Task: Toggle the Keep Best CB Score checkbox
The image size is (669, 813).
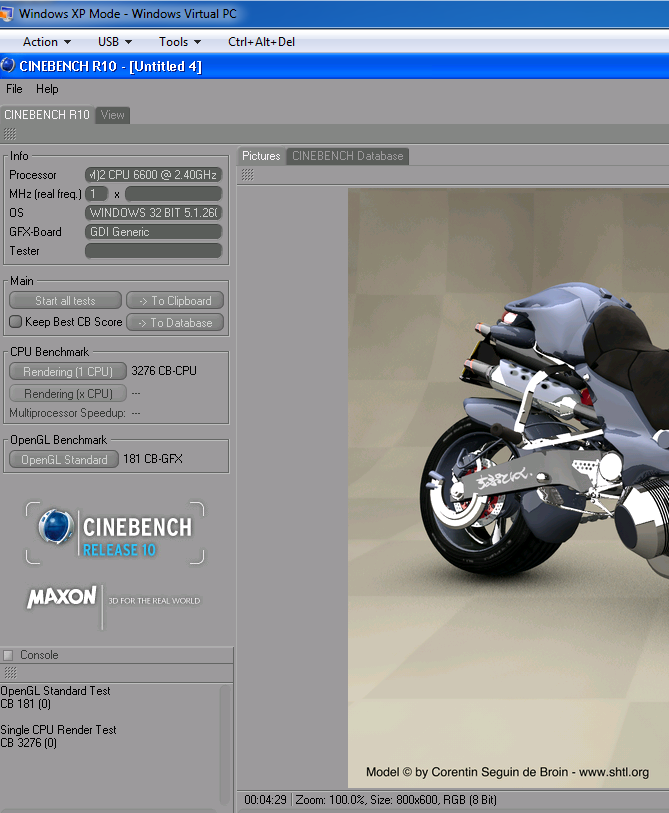Action: [16, 321]
